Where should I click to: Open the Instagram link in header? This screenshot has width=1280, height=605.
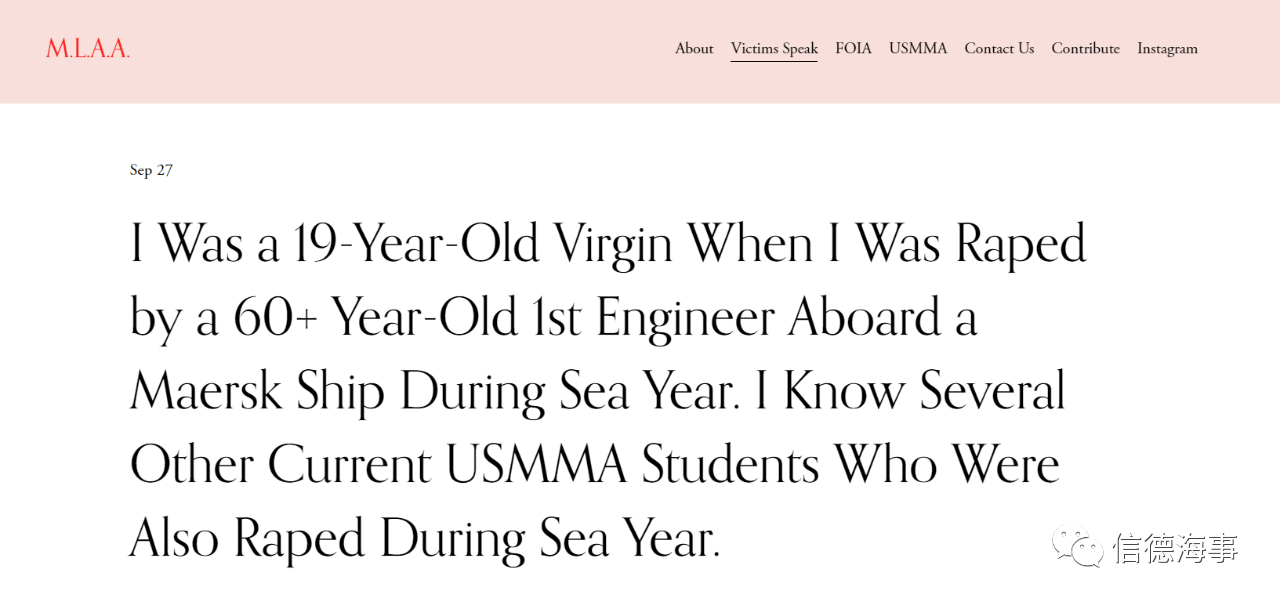1167,48
